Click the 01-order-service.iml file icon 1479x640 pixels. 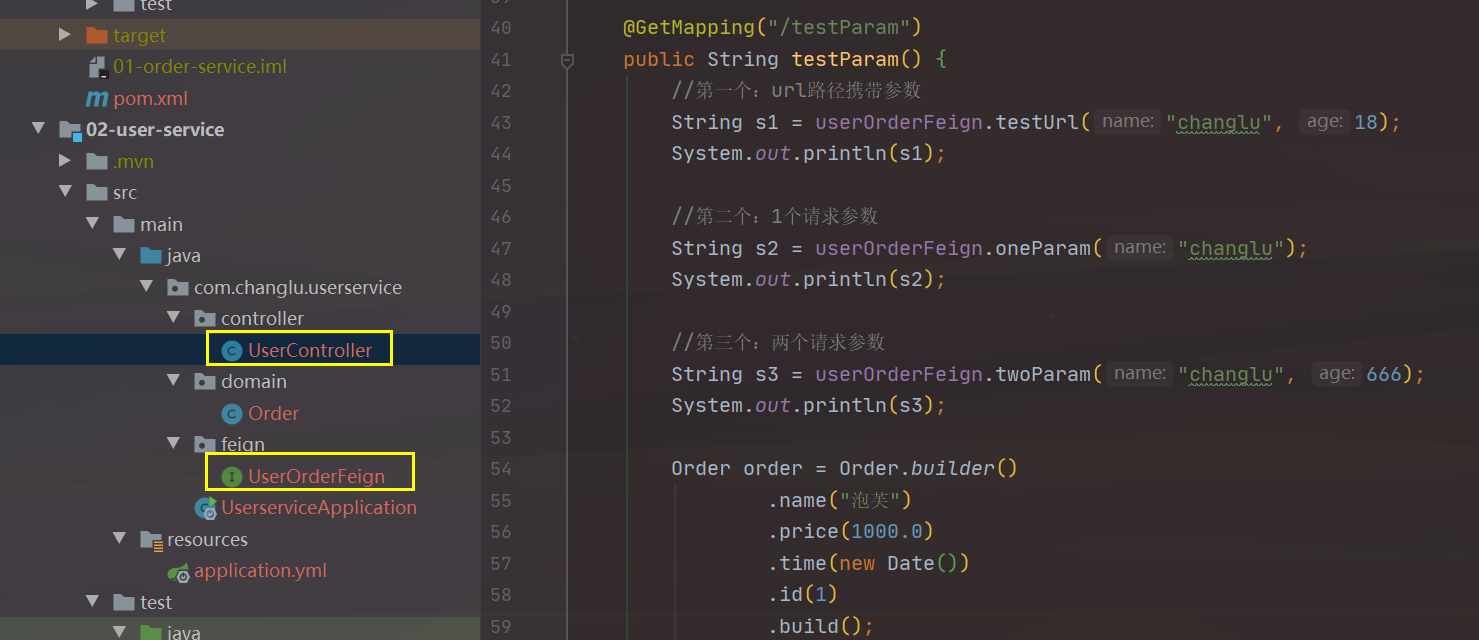click(97, 67)
